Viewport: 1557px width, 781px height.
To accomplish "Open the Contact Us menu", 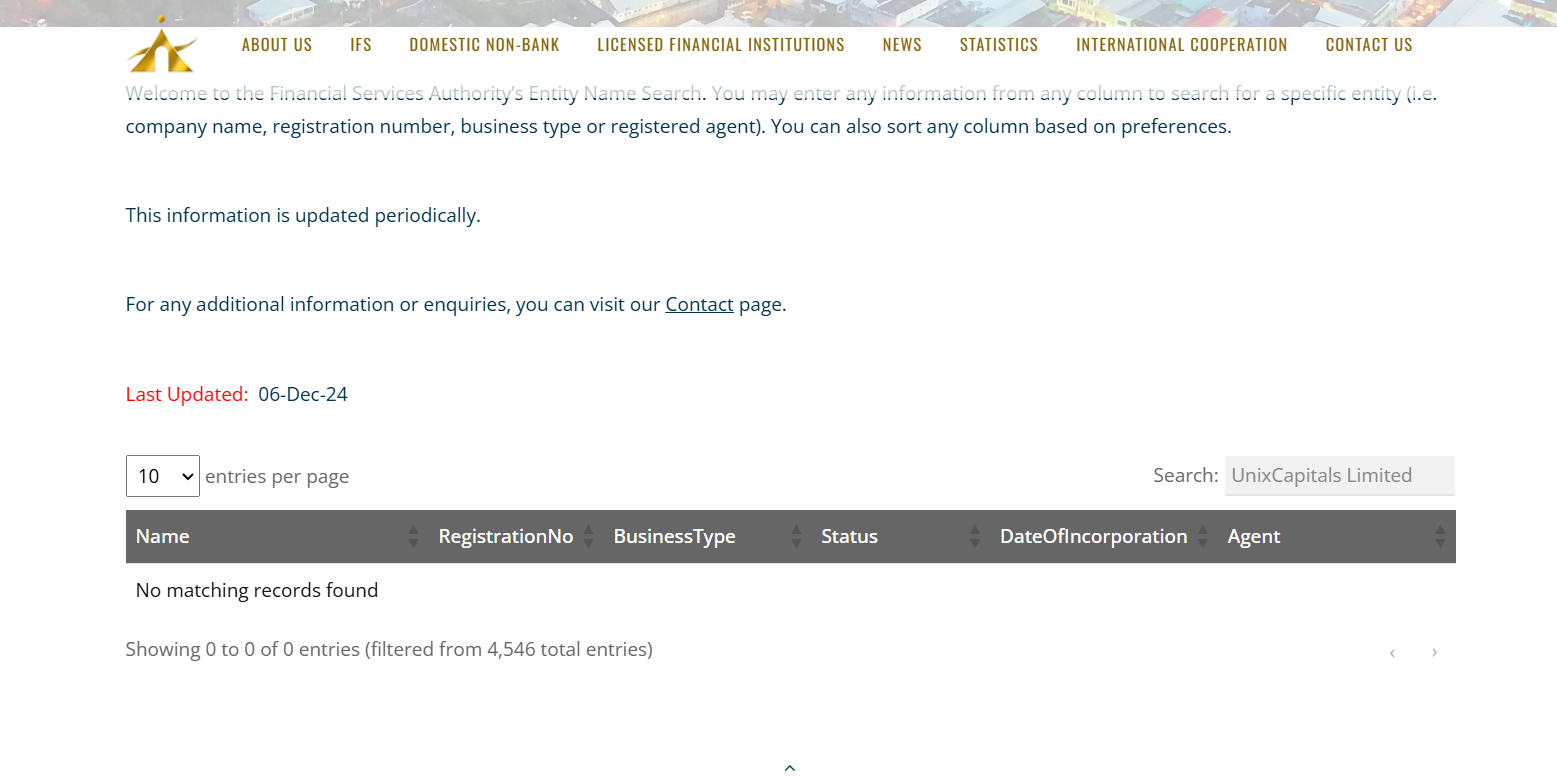I will [x=1369, y=45].
